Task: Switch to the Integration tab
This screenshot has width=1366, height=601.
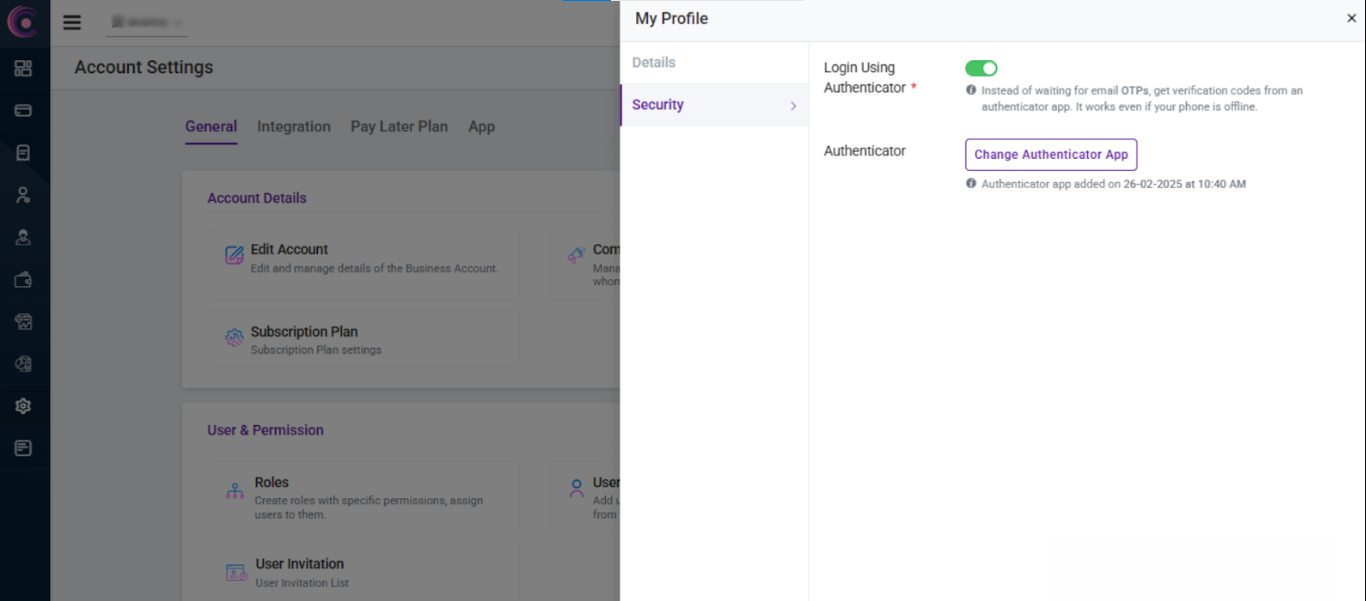Action: tap(293, 127)
